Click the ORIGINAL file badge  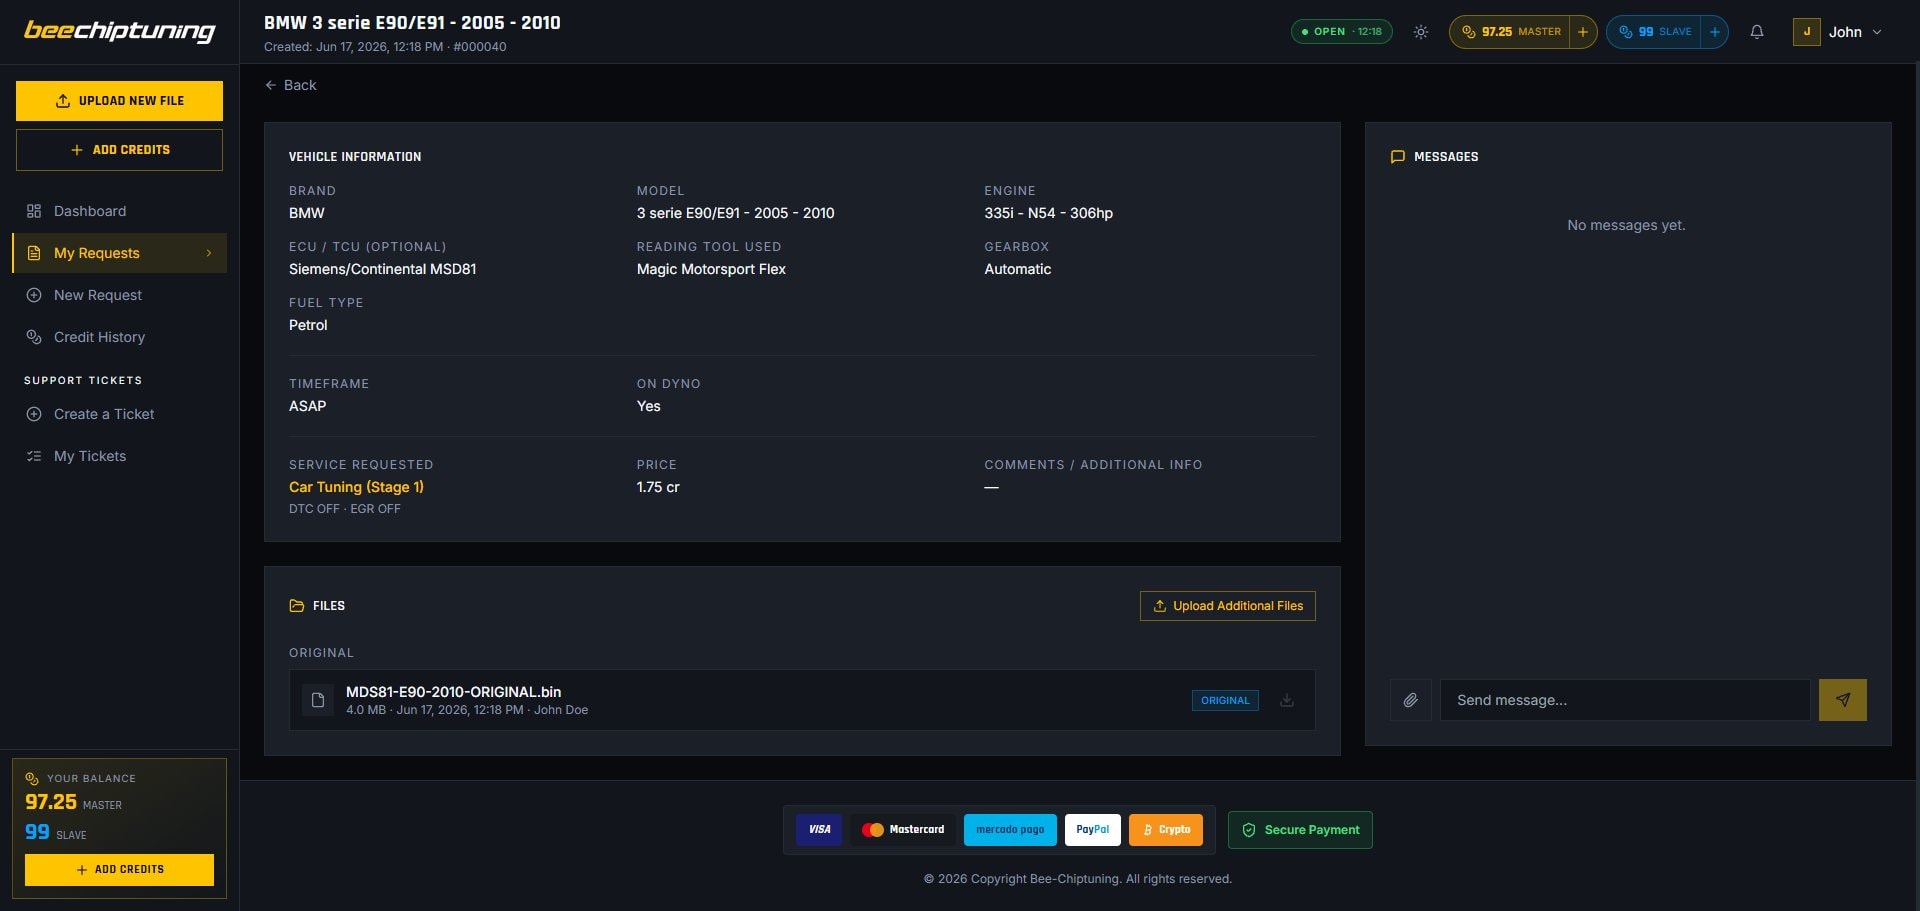[x=1225, y=700]
